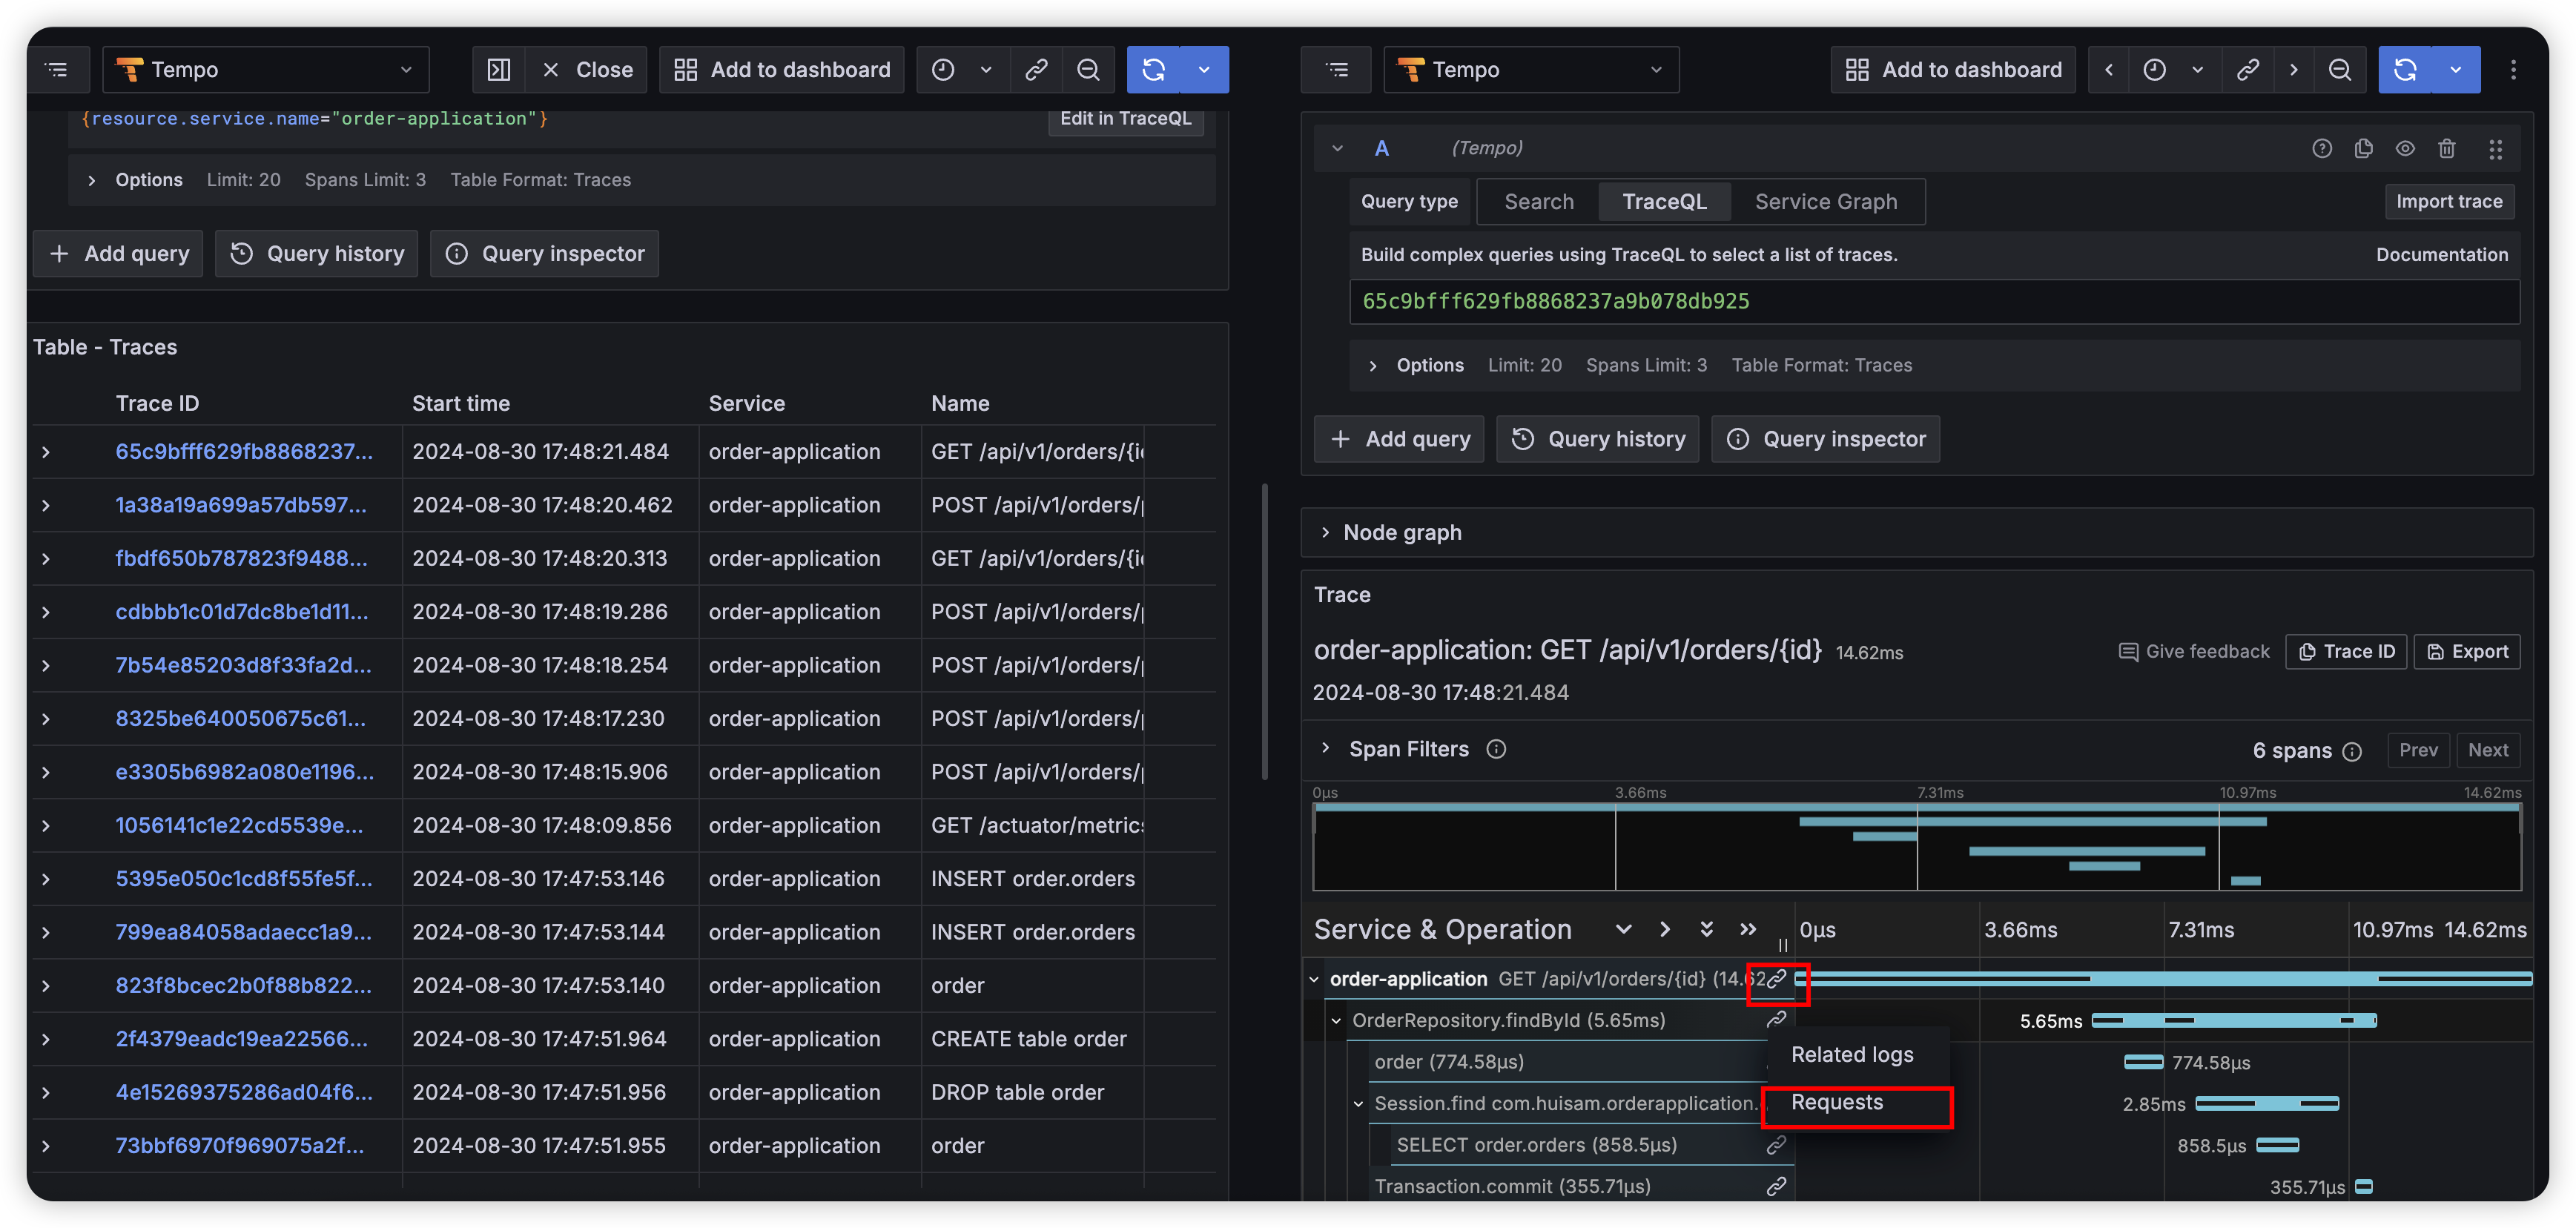Click Span Filters info icon
Viewport: 2576px width, 1228px height.
click(1496, 749)
